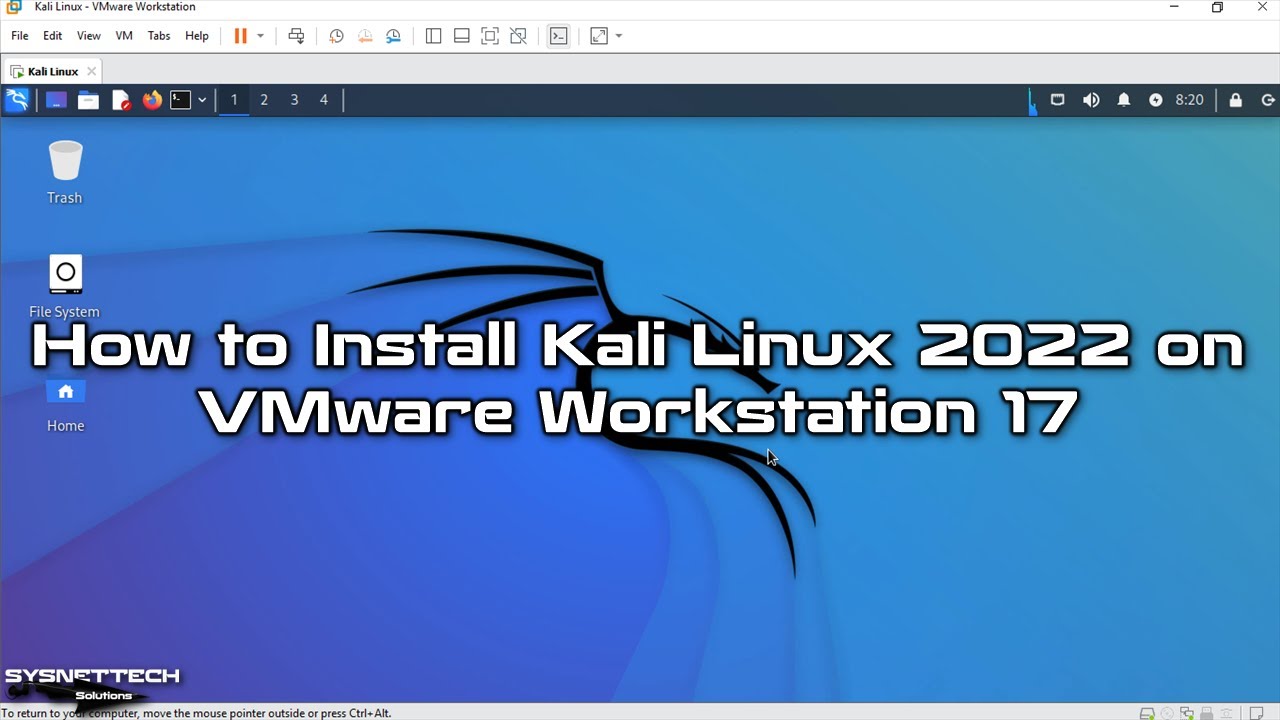The width and height of the screenshot is (1280, 720).
Task: Select the File System desktop icon
Action: click(65, 286)
